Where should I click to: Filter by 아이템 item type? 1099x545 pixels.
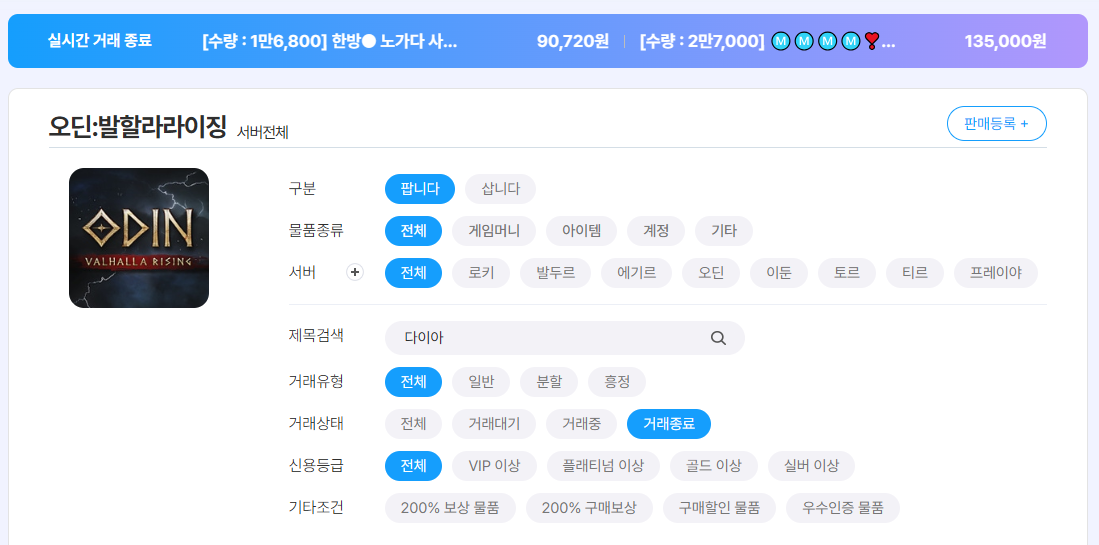point(582,231)
